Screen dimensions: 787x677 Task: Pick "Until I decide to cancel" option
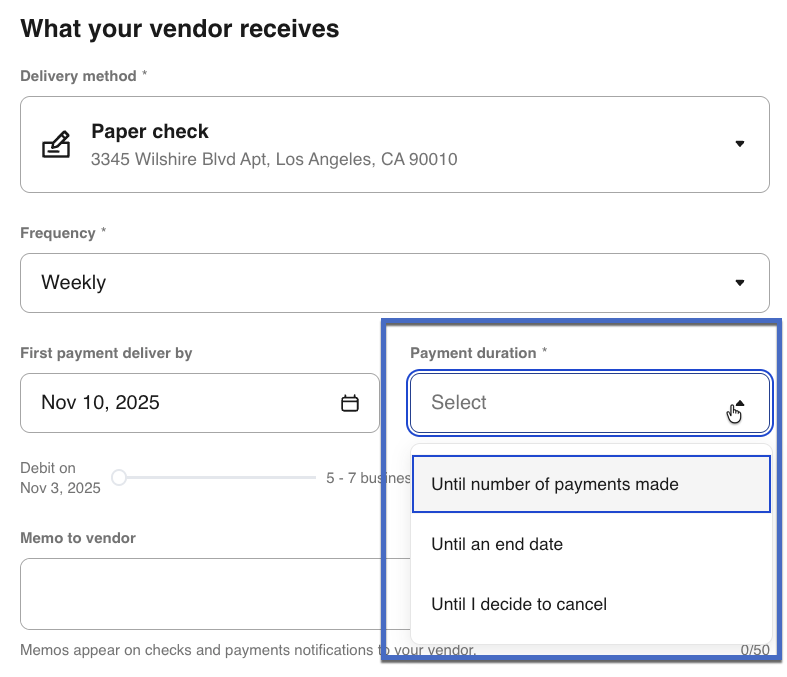(519, 604)
